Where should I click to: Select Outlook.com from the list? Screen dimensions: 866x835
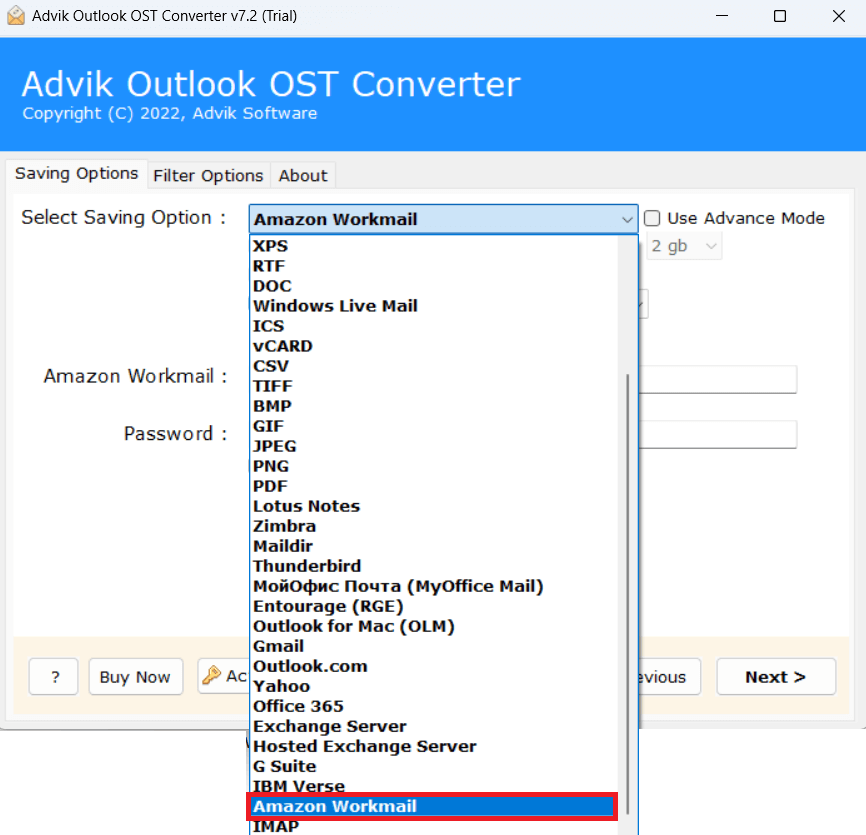(434, 666)
